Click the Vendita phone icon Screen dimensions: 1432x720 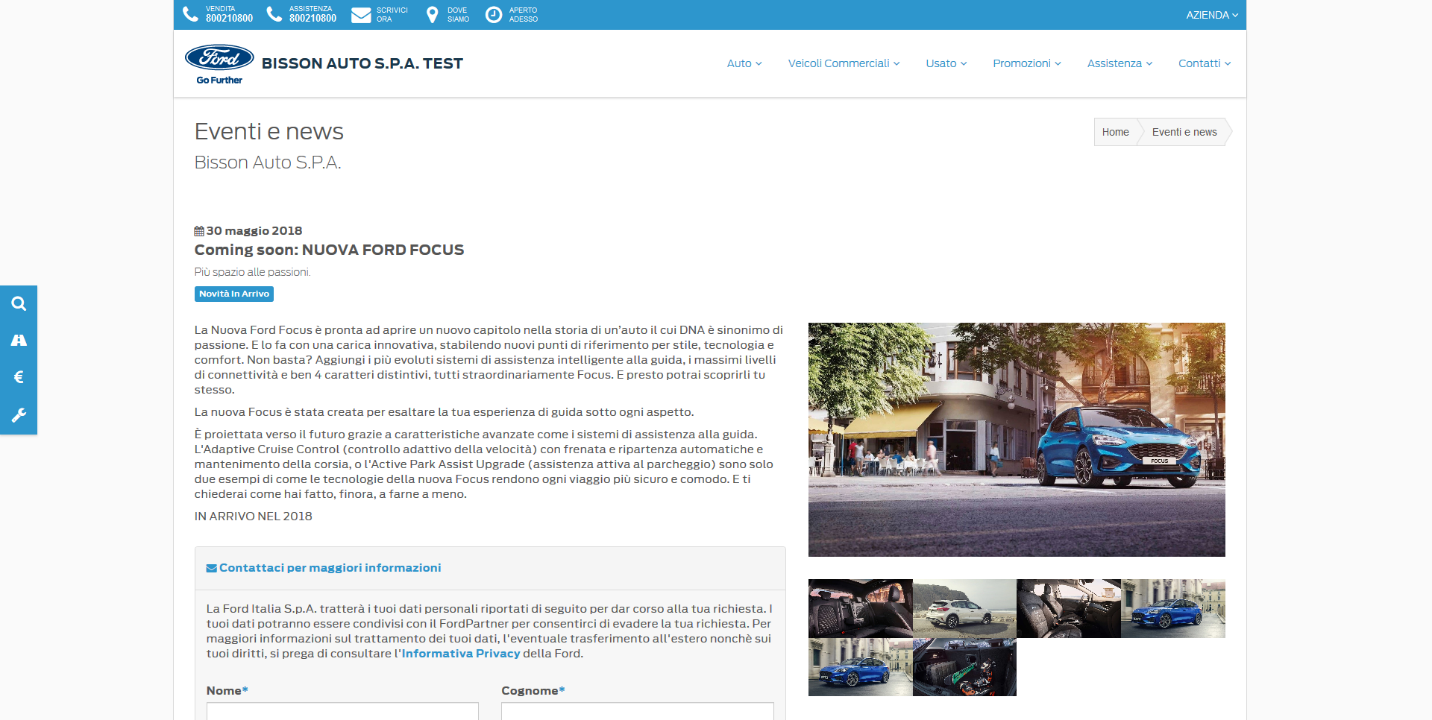click(190, 15)
